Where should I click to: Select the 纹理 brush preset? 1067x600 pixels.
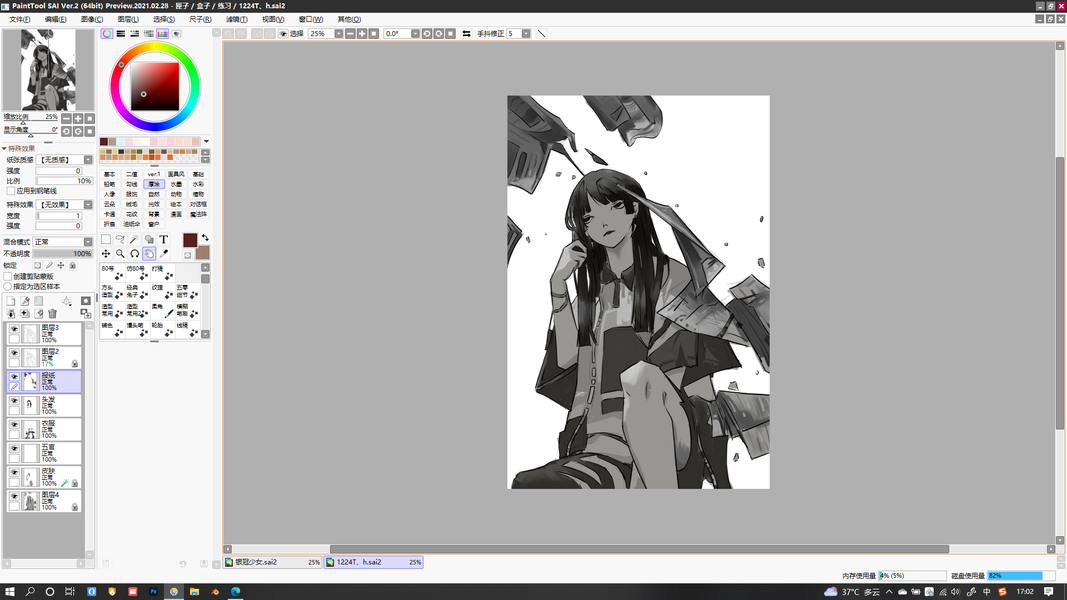click(162, 292)
